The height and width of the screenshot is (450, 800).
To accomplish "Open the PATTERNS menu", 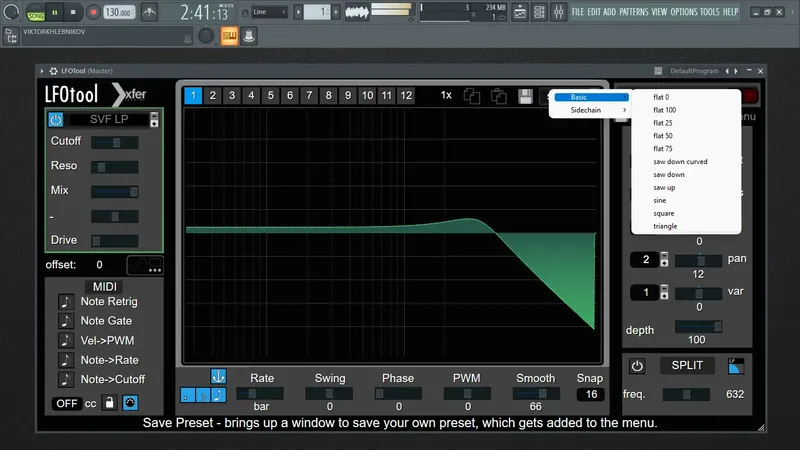I will tap(634, 12).
